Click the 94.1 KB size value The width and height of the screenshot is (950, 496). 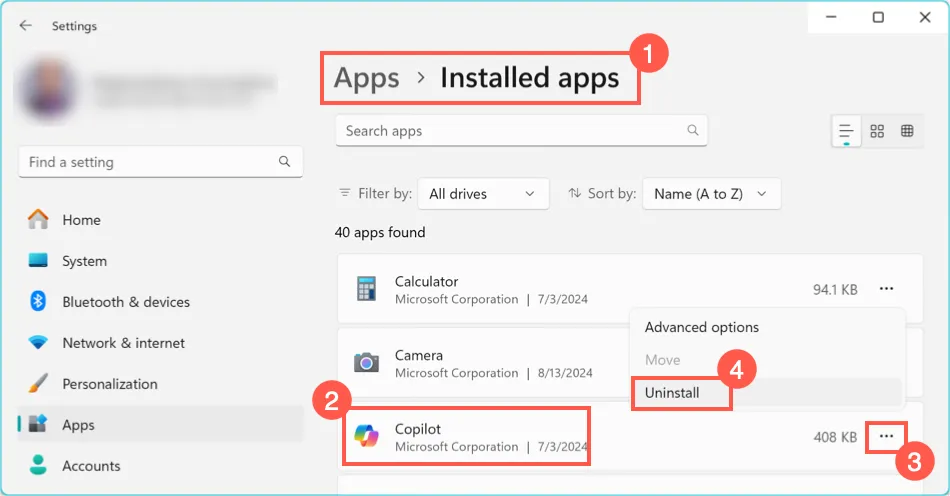coord(835,289)
